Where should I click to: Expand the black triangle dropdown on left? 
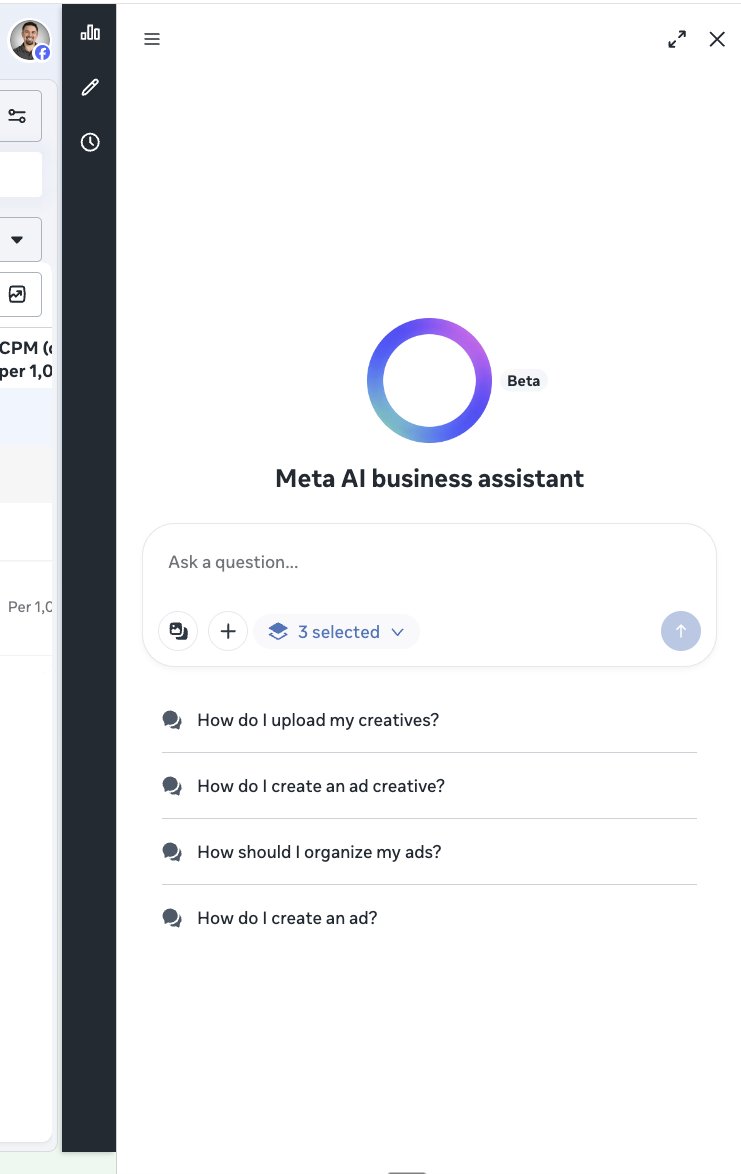17,240
